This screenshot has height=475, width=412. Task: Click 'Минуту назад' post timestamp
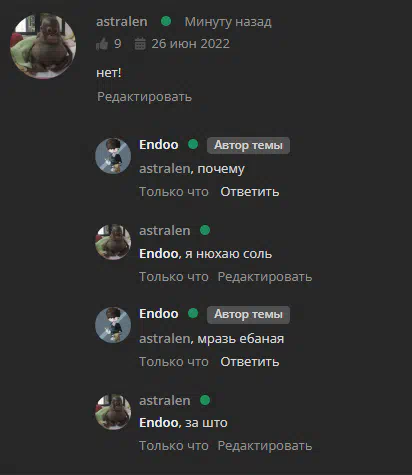(x=228, y=22)
